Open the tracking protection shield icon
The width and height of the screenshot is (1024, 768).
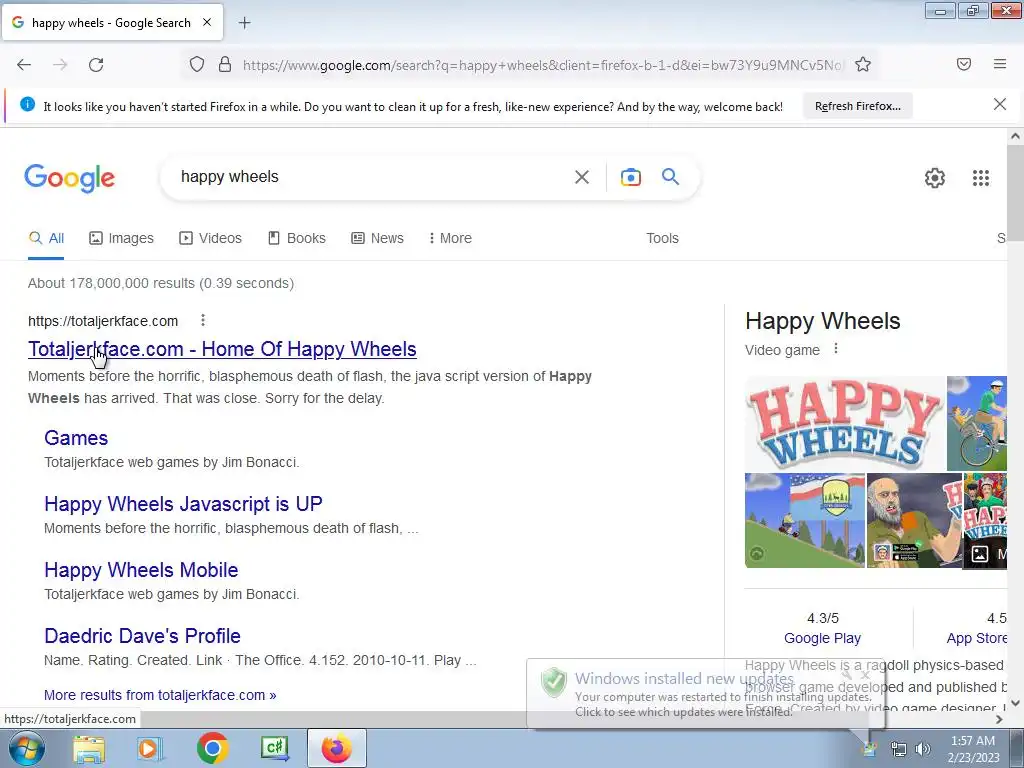pyautogui.click(x=197, y=65)
